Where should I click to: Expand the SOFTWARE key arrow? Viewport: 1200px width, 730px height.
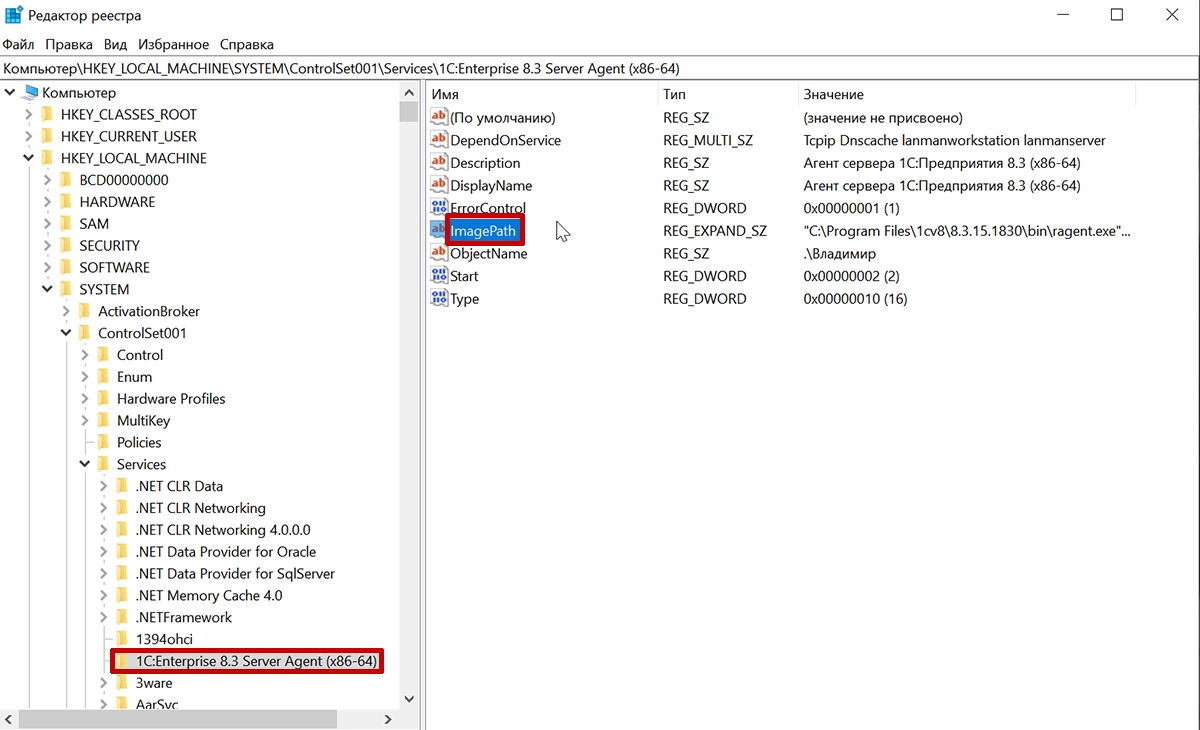coord(48,267)
